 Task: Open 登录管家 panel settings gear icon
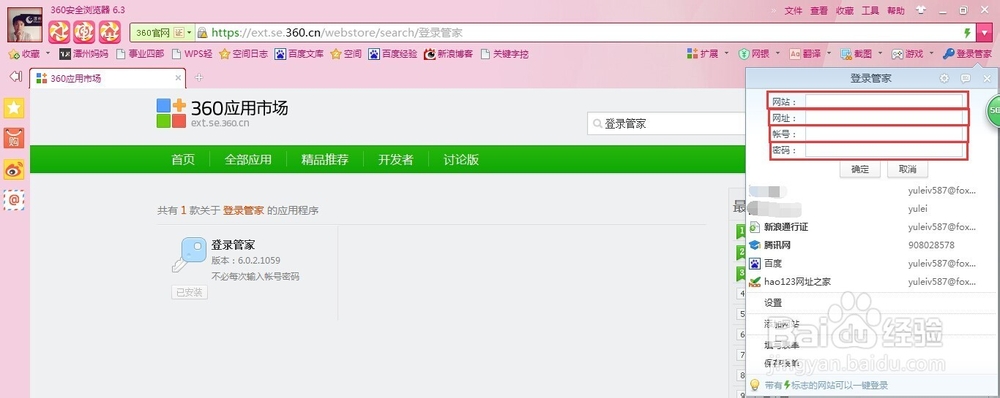tap(945, 78)
